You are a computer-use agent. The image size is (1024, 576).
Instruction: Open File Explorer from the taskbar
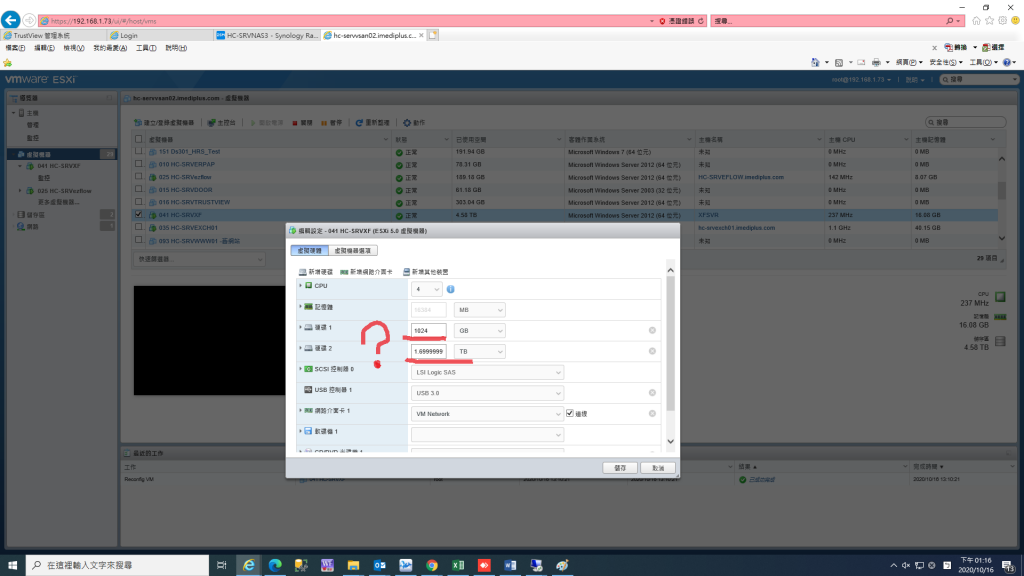(353, 565)
